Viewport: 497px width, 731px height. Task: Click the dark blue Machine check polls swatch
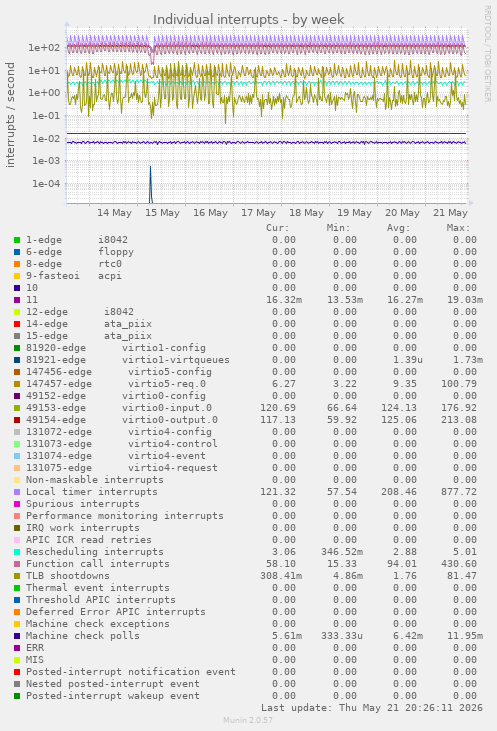click(17, 636)
